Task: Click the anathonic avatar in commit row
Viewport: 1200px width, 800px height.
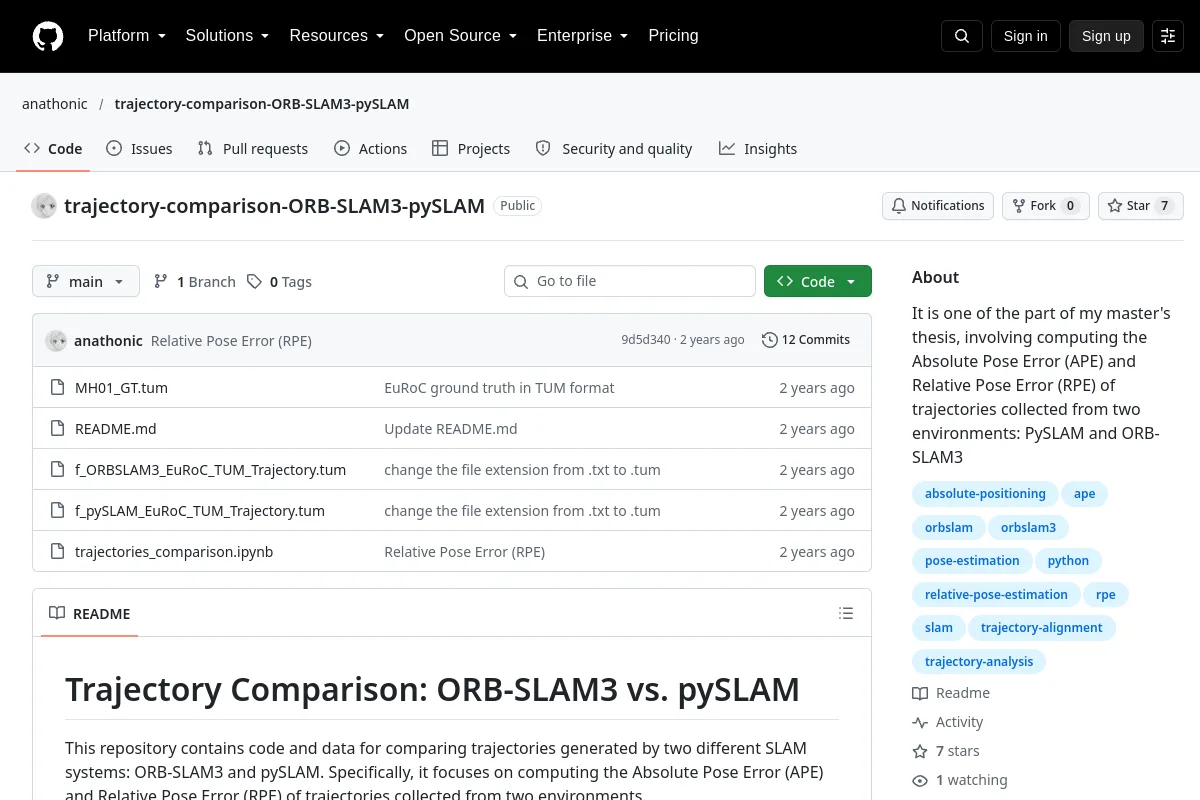Action: (56, 340)
